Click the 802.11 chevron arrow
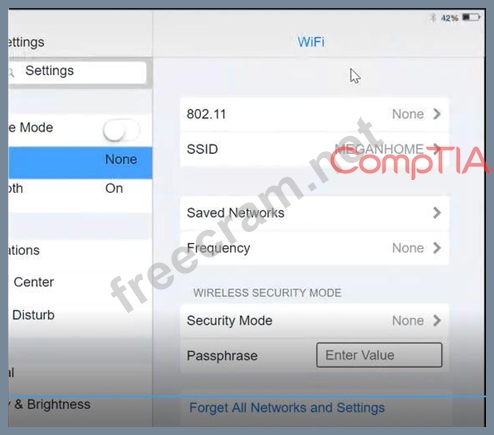Viewport: 494px width, 435px height. pyautogui.click(x=437, y=114)
